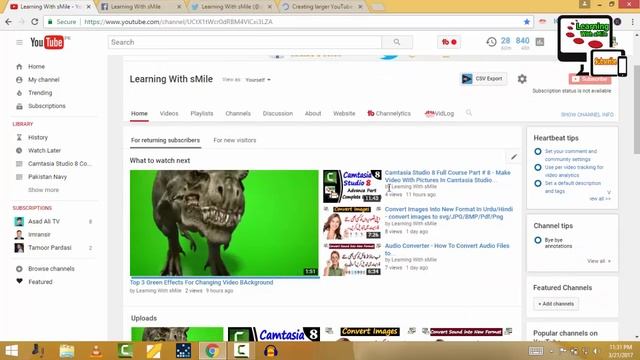The image size is (640, 360).
Task: Click the Watch Later clock icon
Action: coord(19,151)
